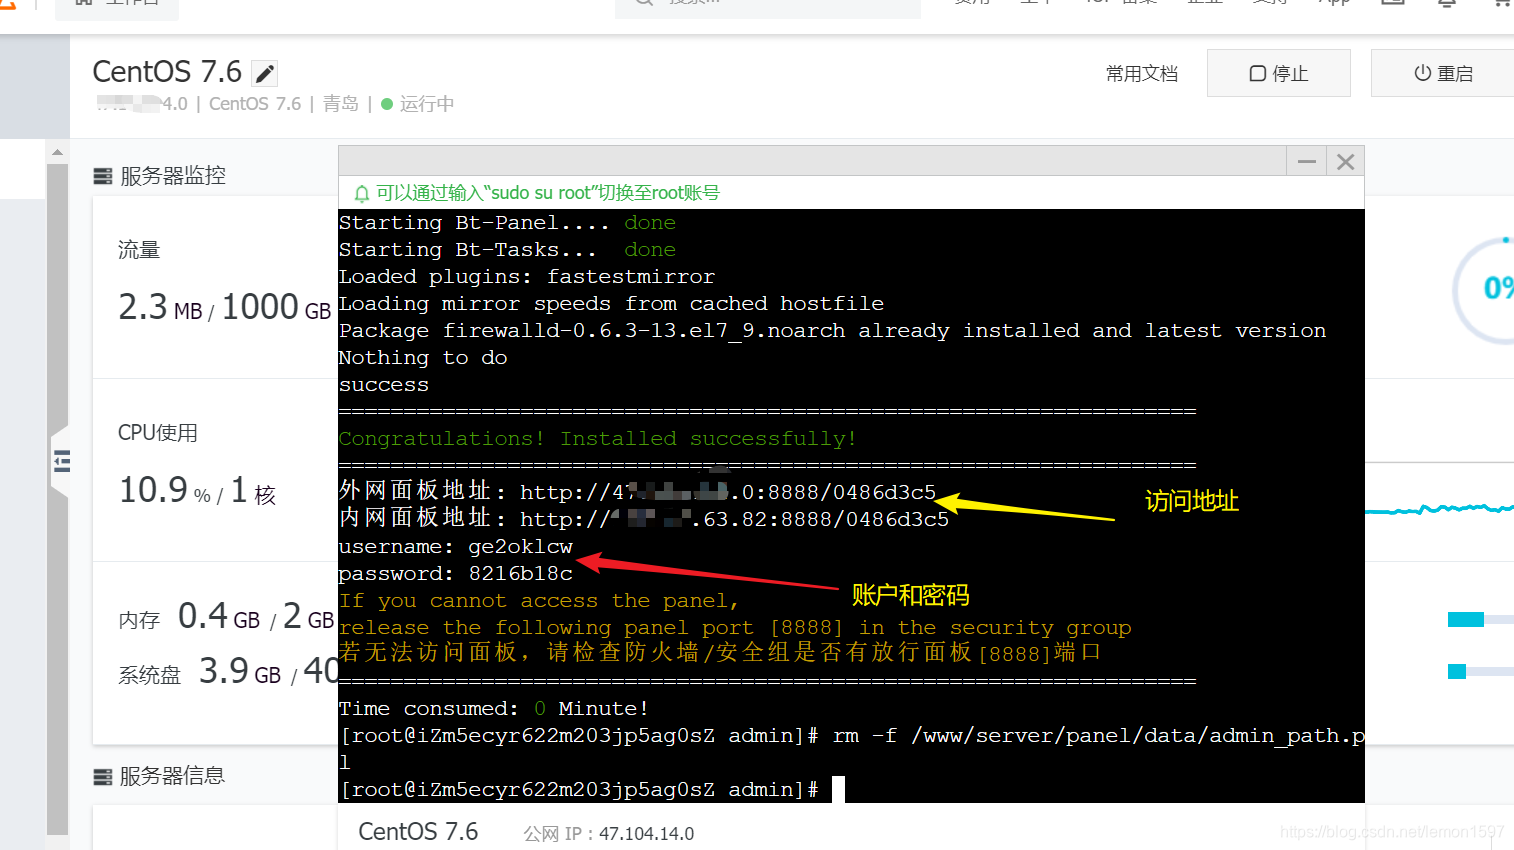1514x850 pixels.
Task: Click the 公网 IP 47.104.14.0 text
Action: pyautogui.click(x=609, y=834)
